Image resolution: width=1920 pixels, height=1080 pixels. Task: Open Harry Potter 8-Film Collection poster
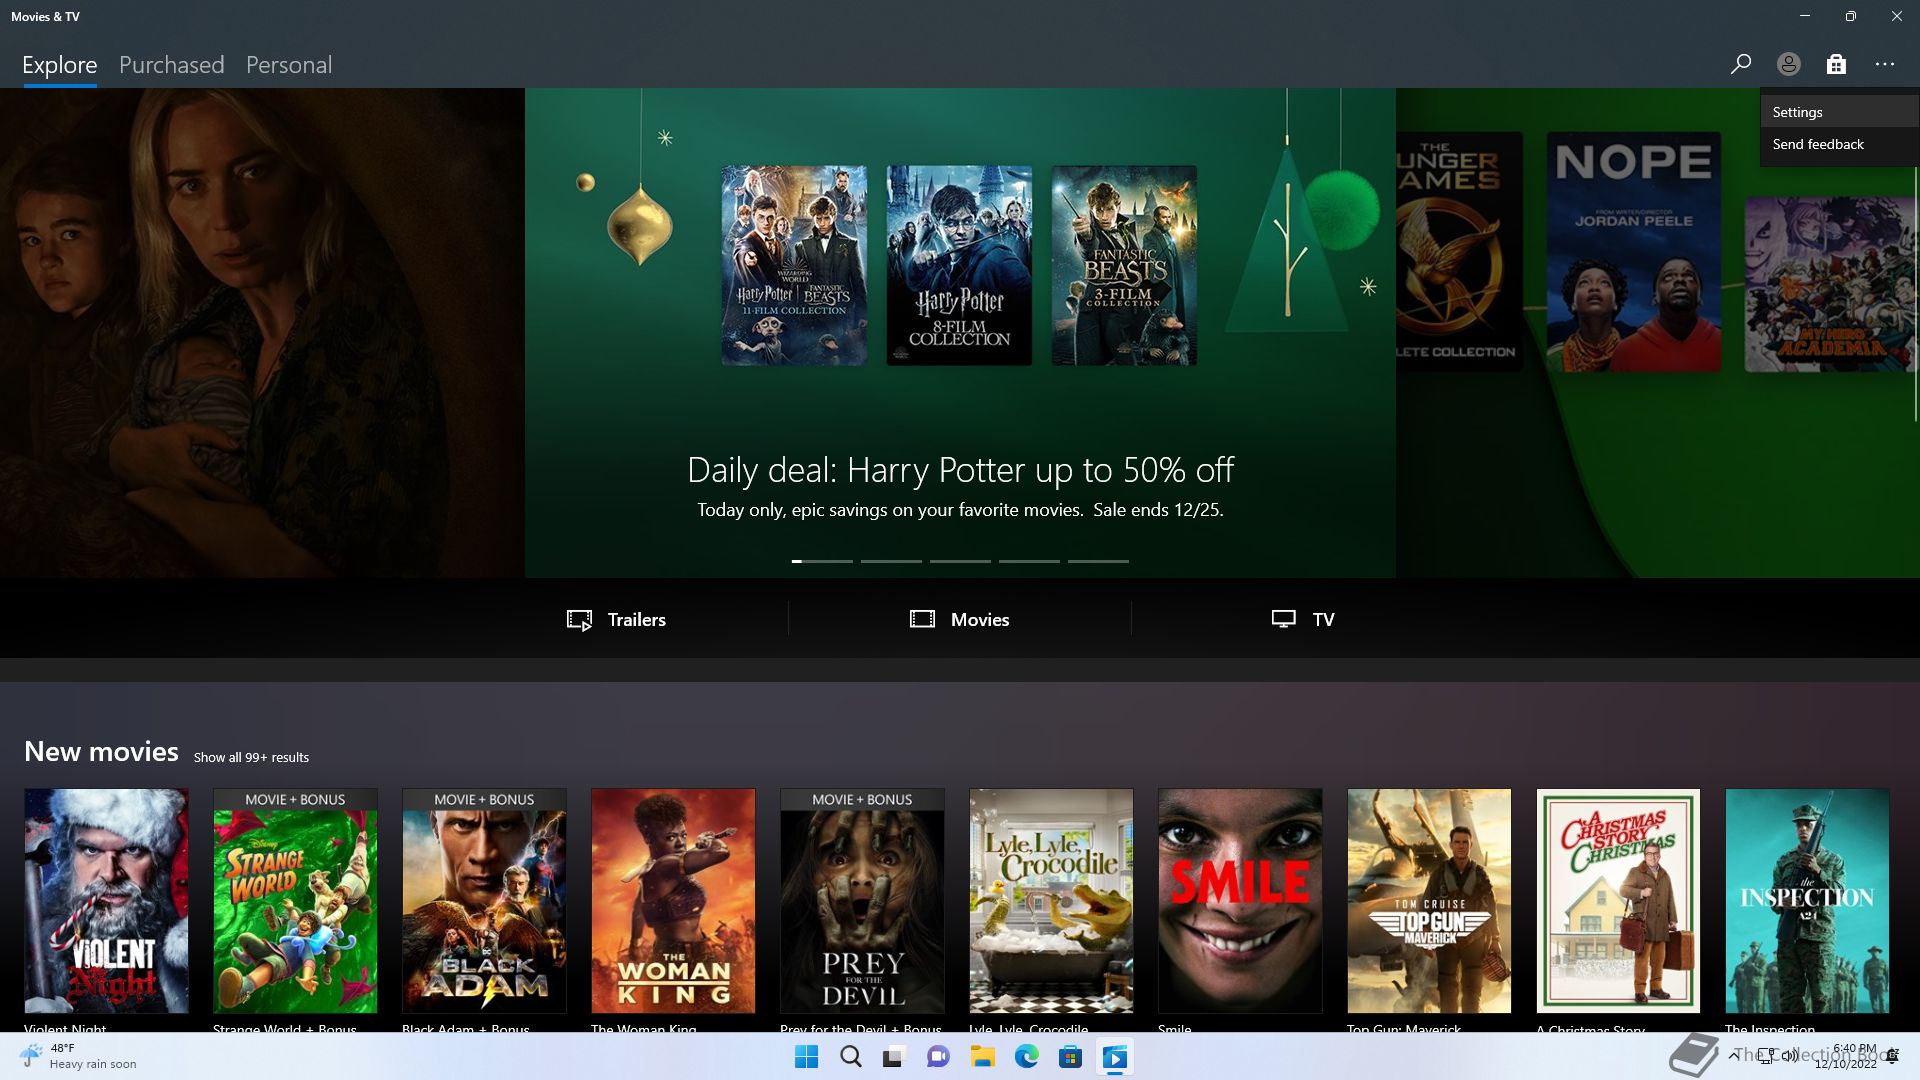coord(959,265)
